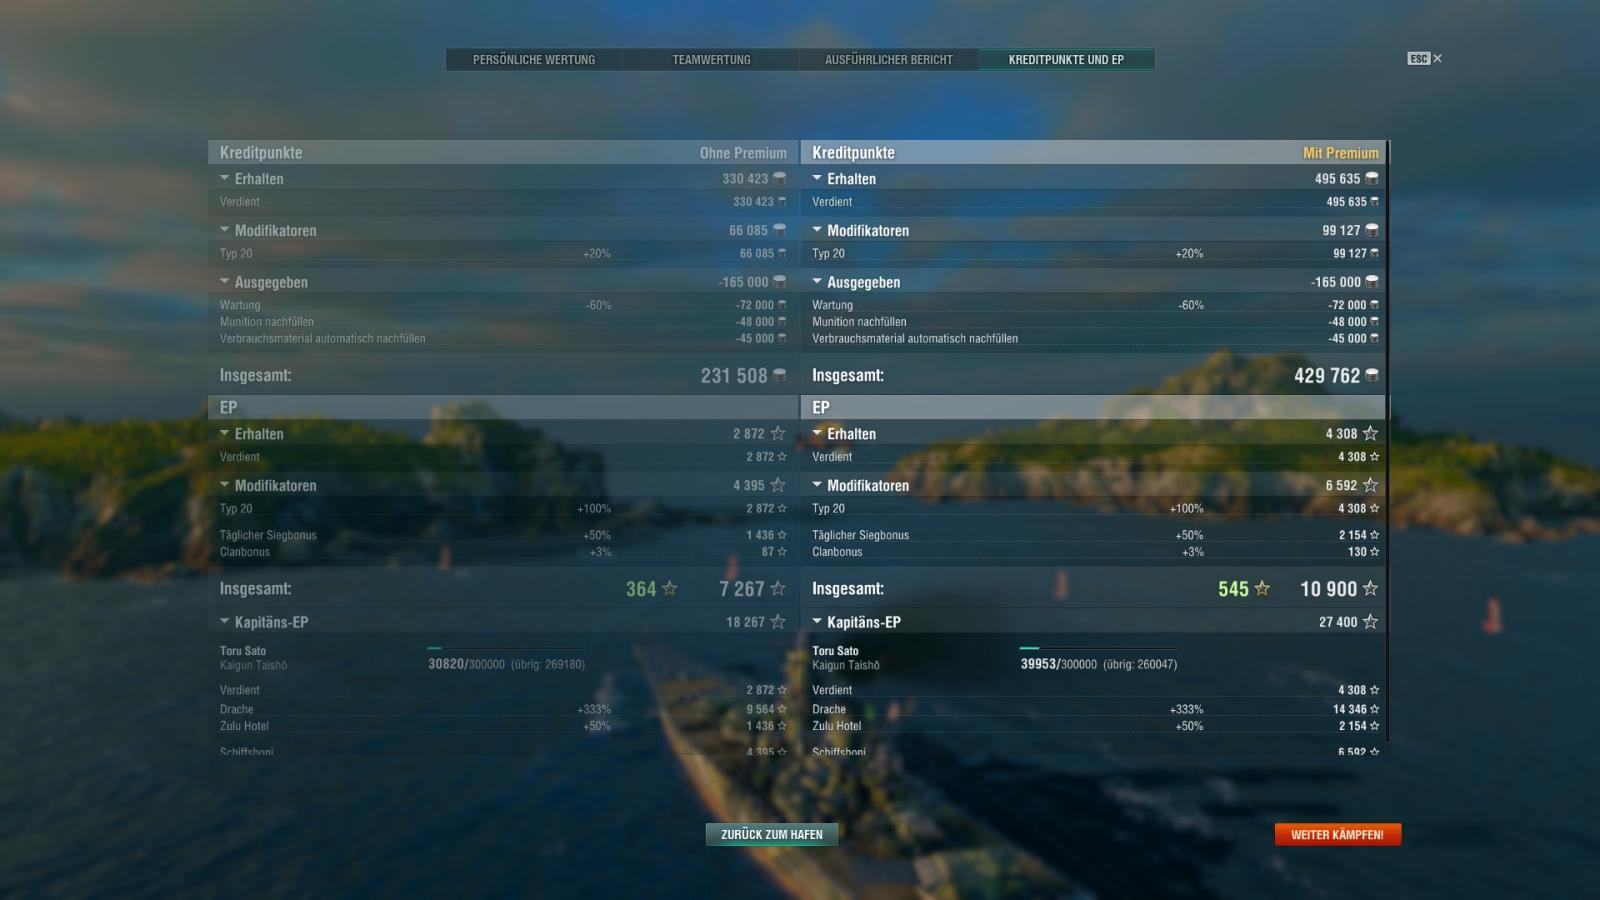
Task: Open the Teamwertung tab
Action: point(711,60)
